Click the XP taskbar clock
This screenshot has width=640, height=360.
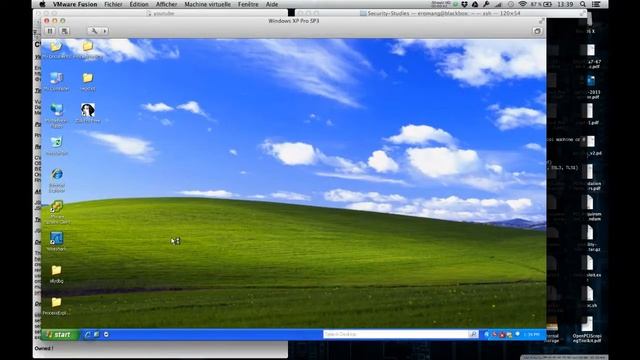coord(531,334)
